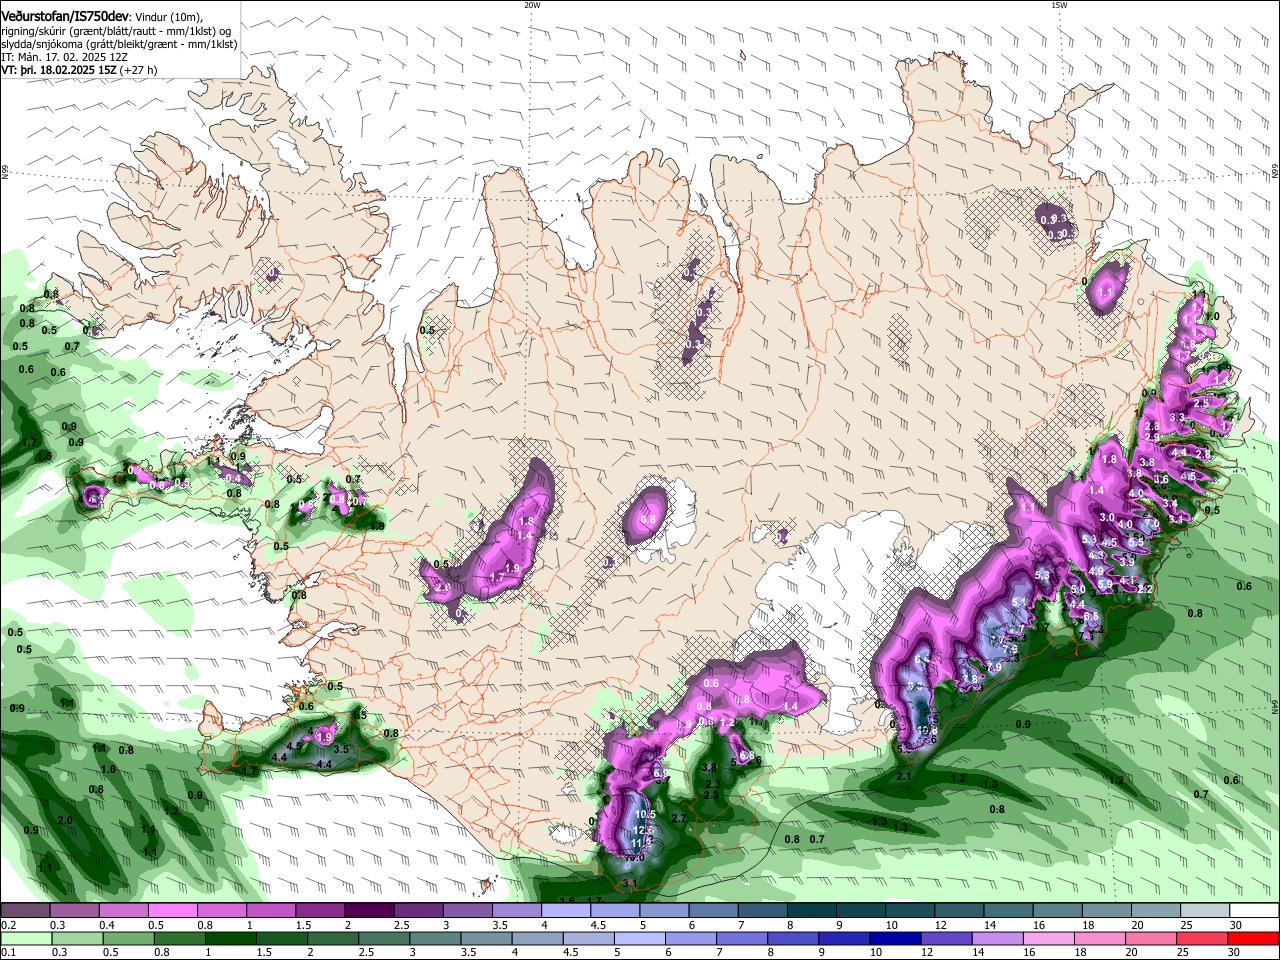Select the dark teal snow legend swatch labeled 8
Screen dimensions: 1280x960
[x=811, y=911]
